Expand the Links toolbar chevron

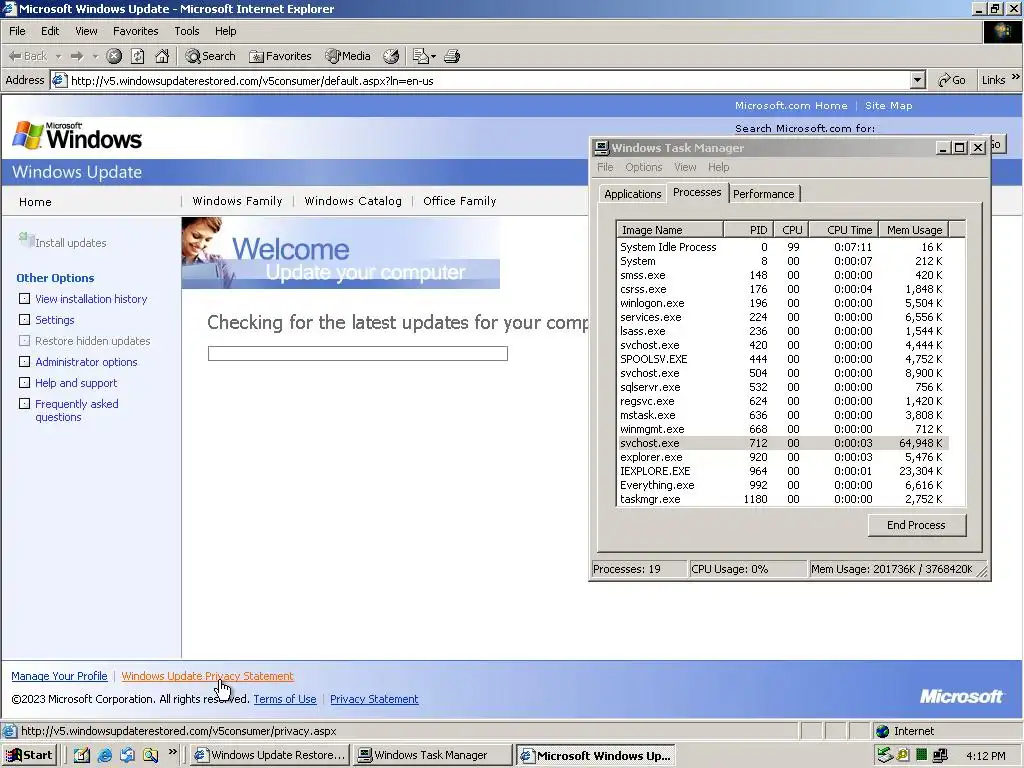(1016, 77)
